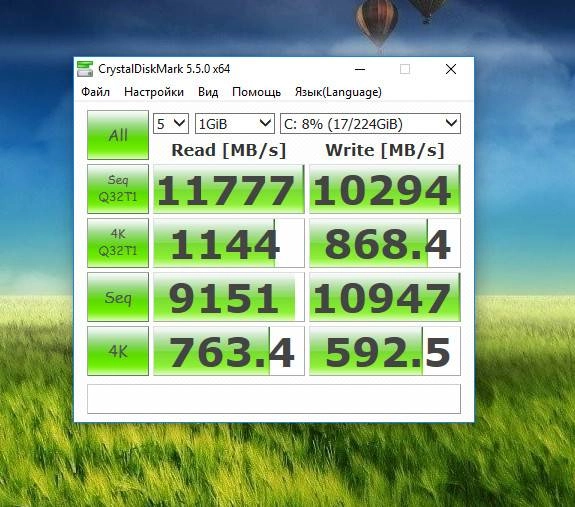Close the CrystalDiskMark window
575x507 pixels.
pyautogui.click(x=451, y=69)
